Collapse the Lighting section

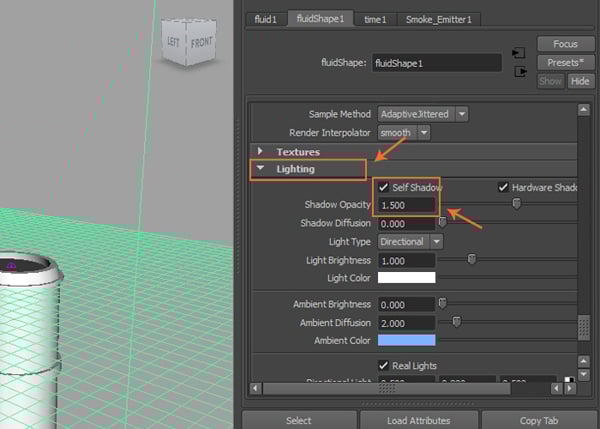260,168
